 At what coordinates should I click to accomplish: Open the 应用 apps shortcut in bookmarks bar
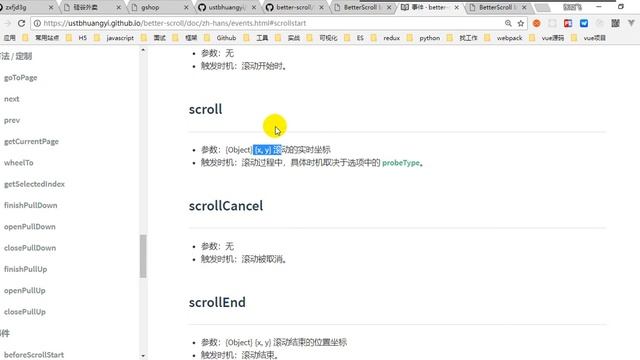point(9,38)
